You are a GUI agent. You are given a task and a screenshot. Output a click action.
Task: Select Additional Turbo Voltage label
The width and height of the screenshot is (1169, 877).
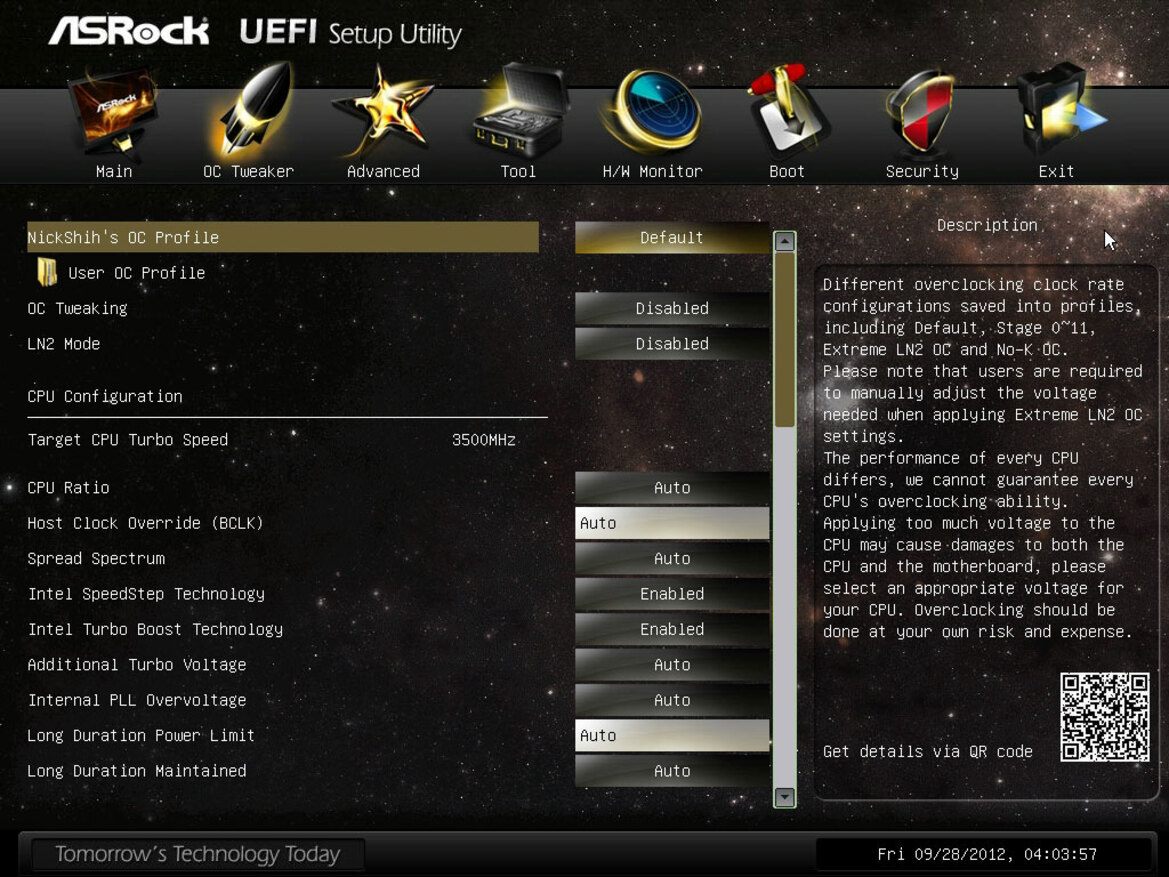click(x=136, y=665)
